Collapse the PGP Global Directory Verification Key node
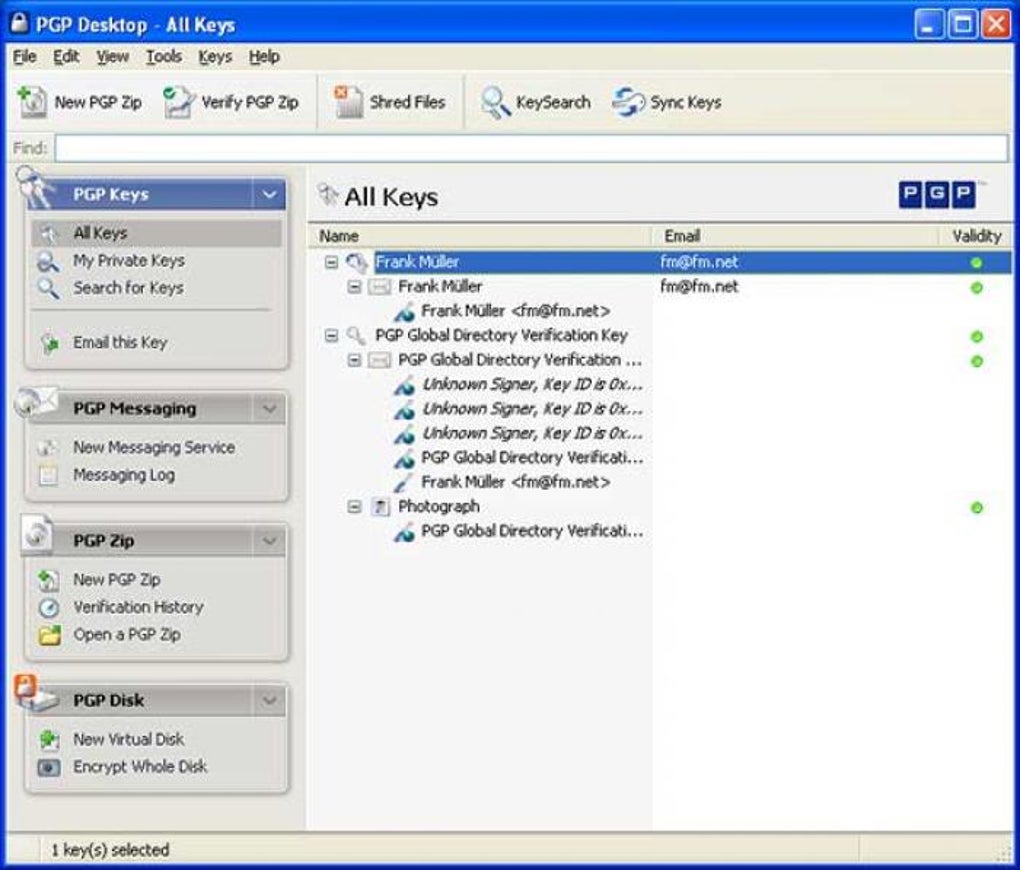Image resolution: width=1020 pixels, height=870 pixels. click(332, 336)
